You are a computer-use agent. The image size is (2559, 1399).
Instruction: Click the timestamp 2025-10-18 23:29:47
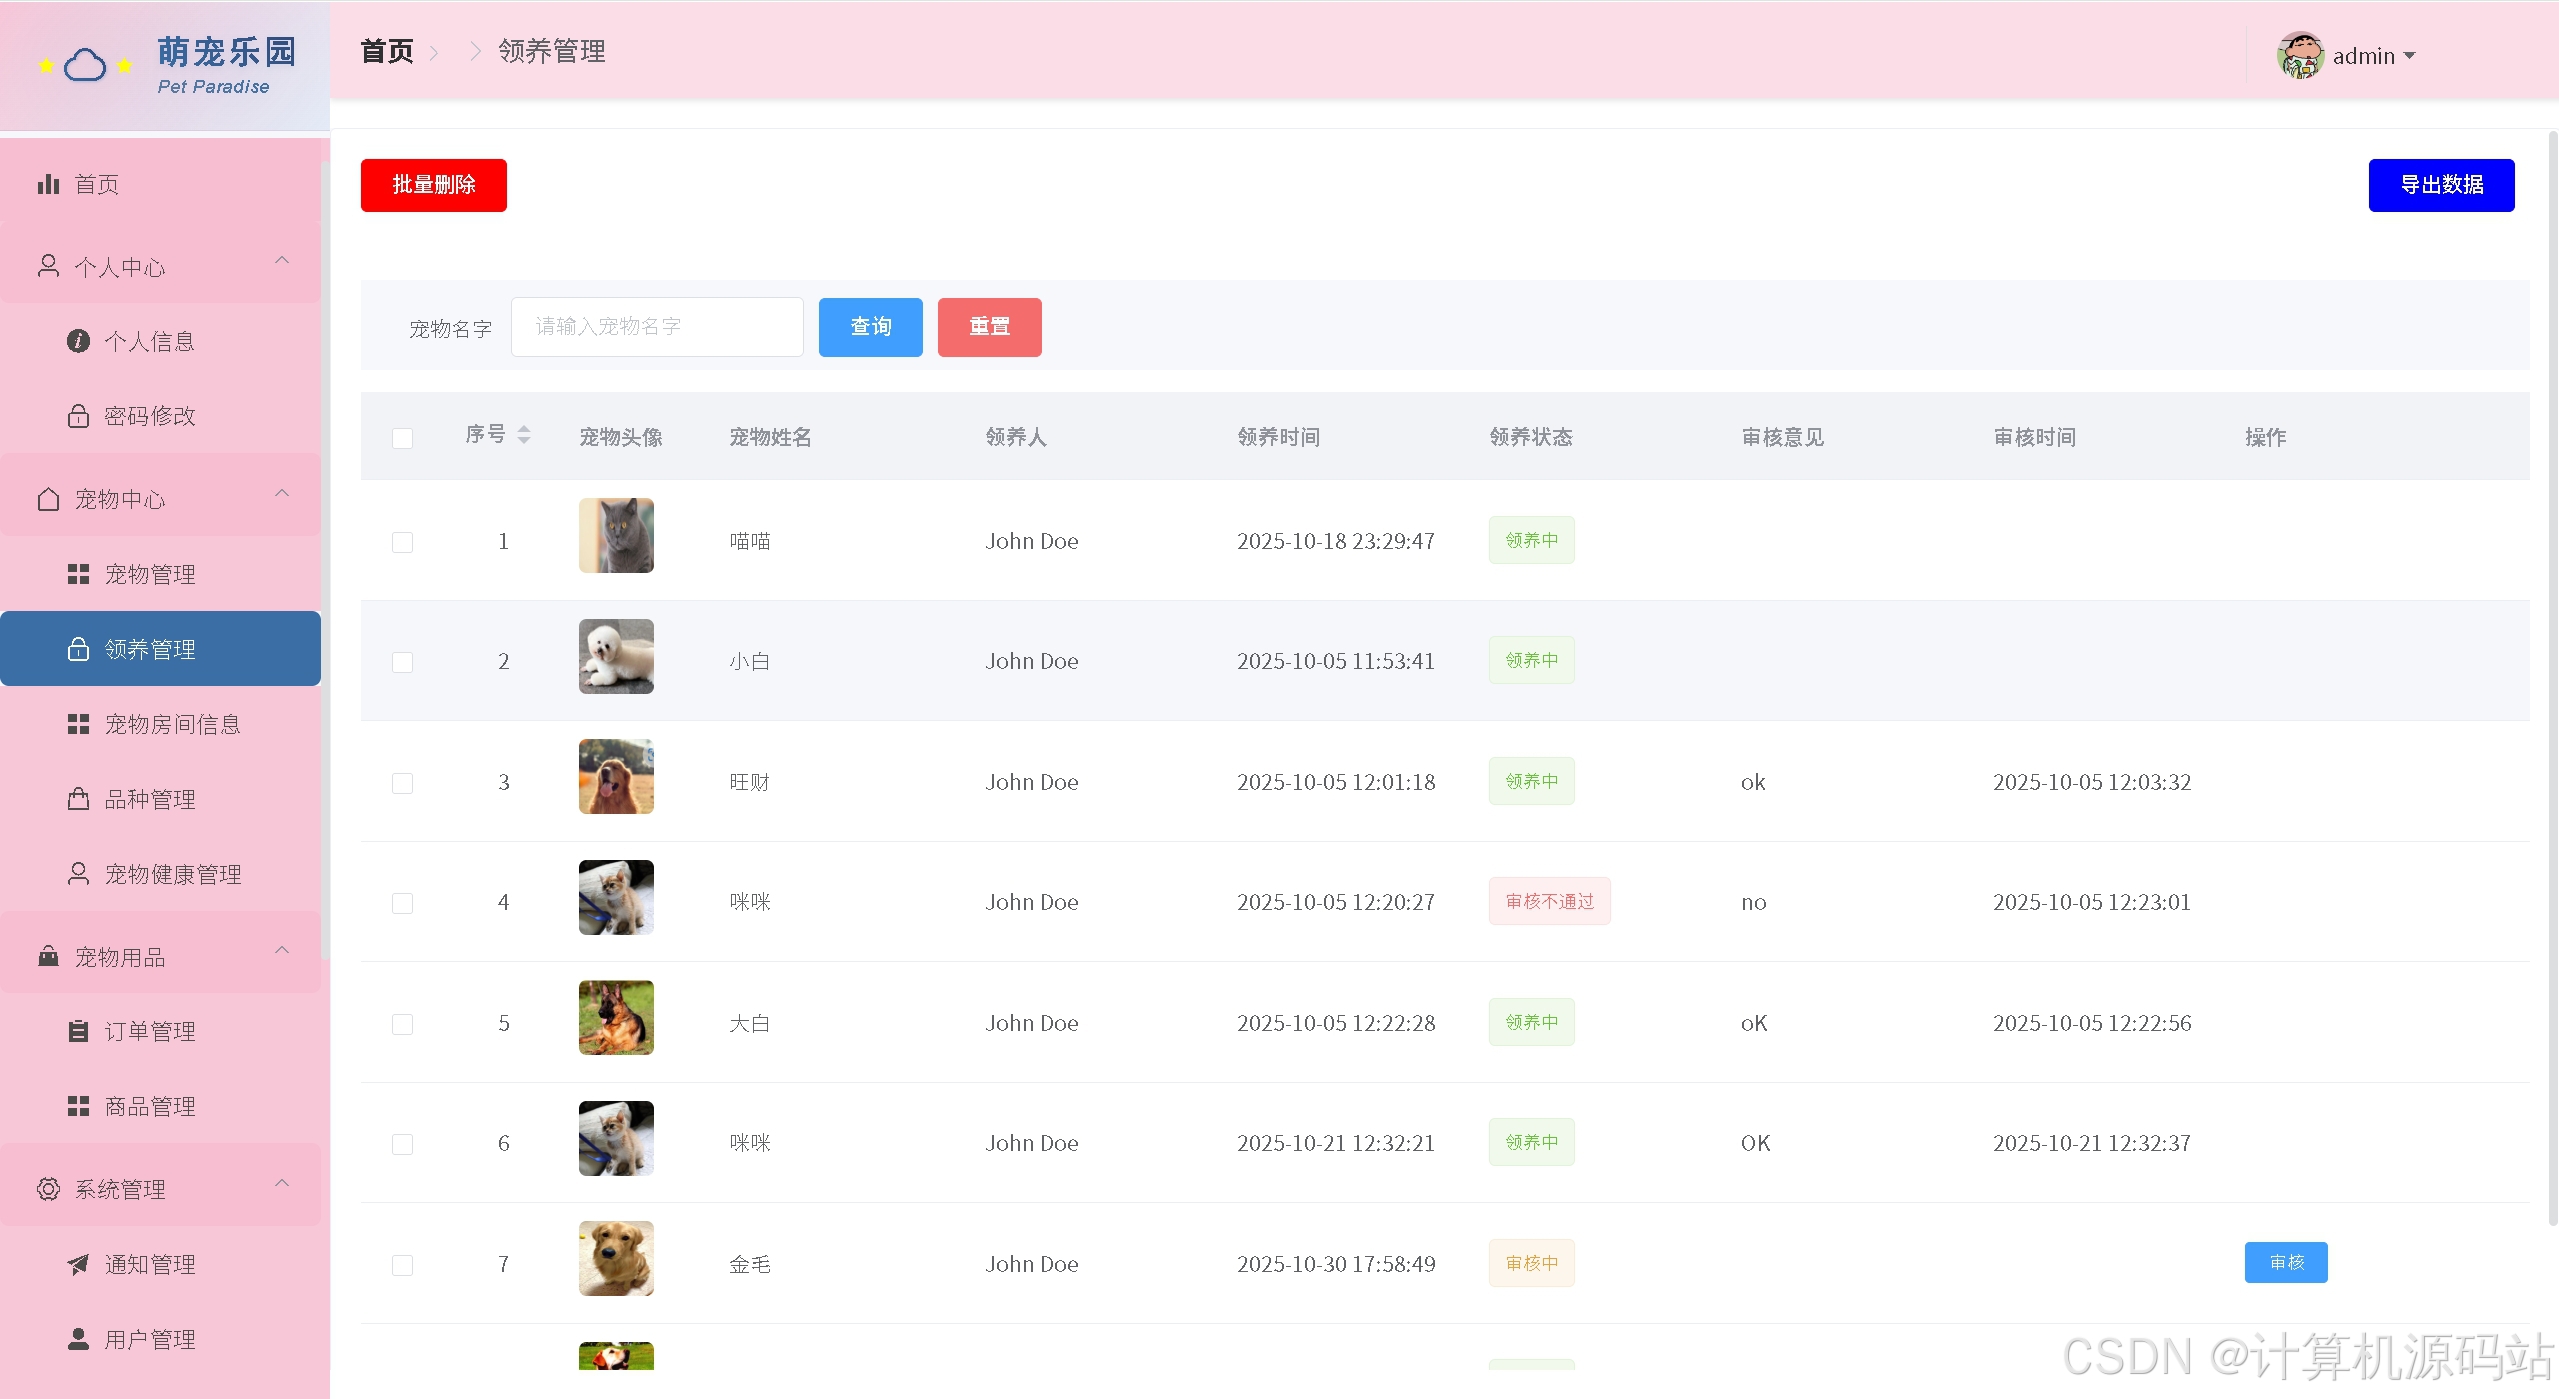[1336, 541]
